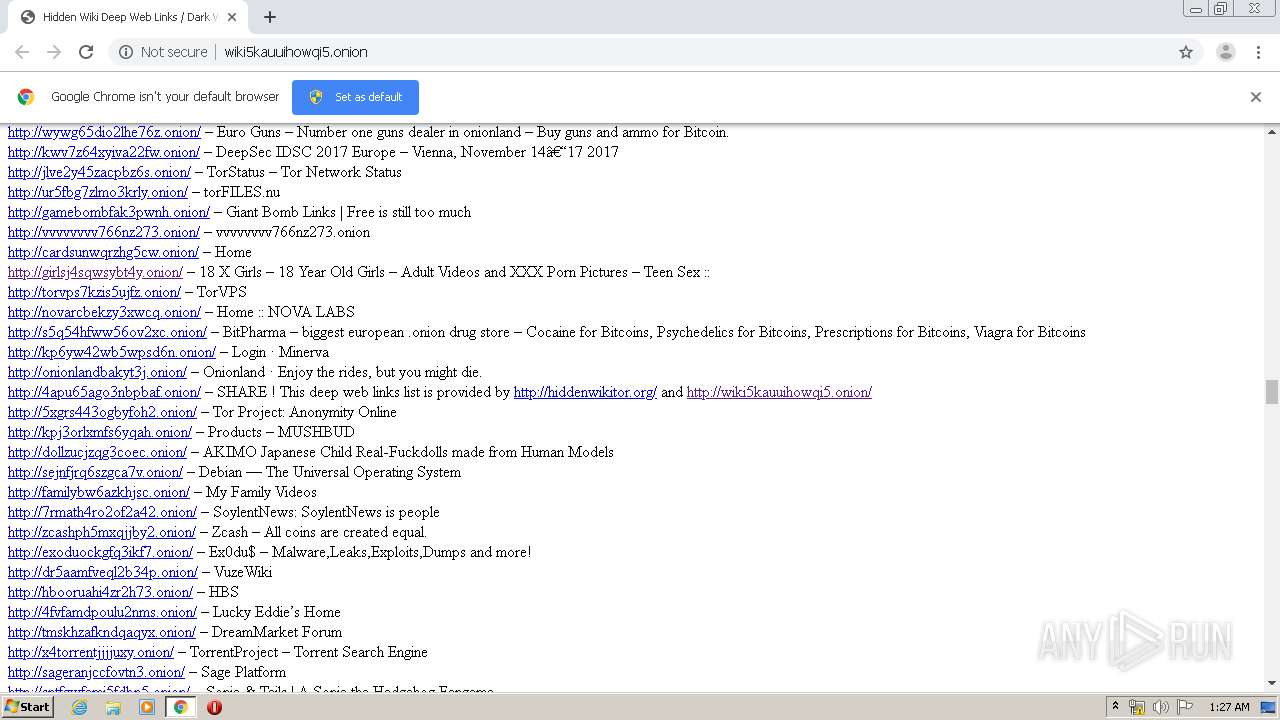The image size is (1280, 720).
Task: Reload the current page
Action: click(86, 52)
